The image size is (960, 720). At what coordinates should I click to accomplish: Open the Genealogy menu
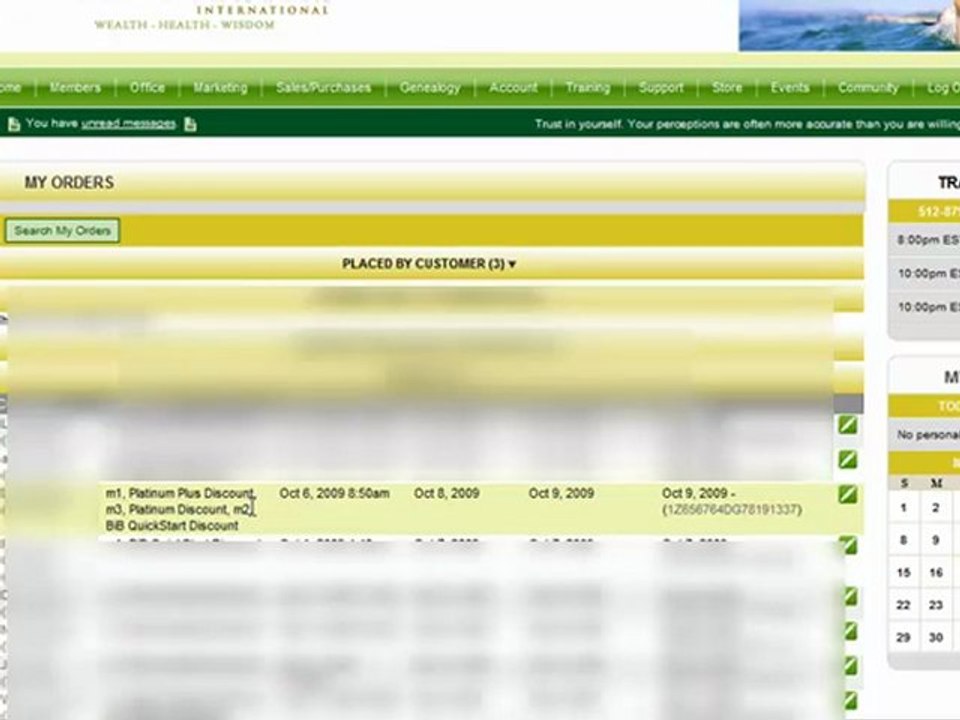(430, 88)
